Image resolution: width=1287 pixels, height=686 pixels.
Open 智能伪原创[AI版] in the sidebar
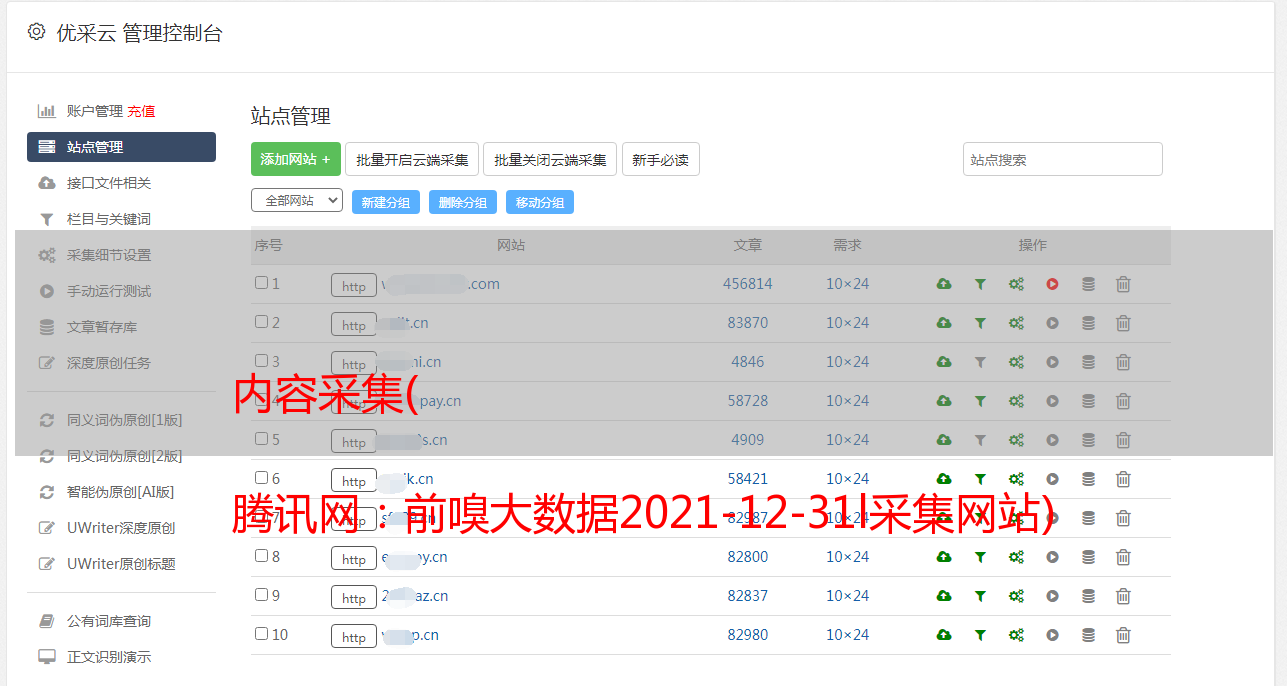(x=121, y=492)
